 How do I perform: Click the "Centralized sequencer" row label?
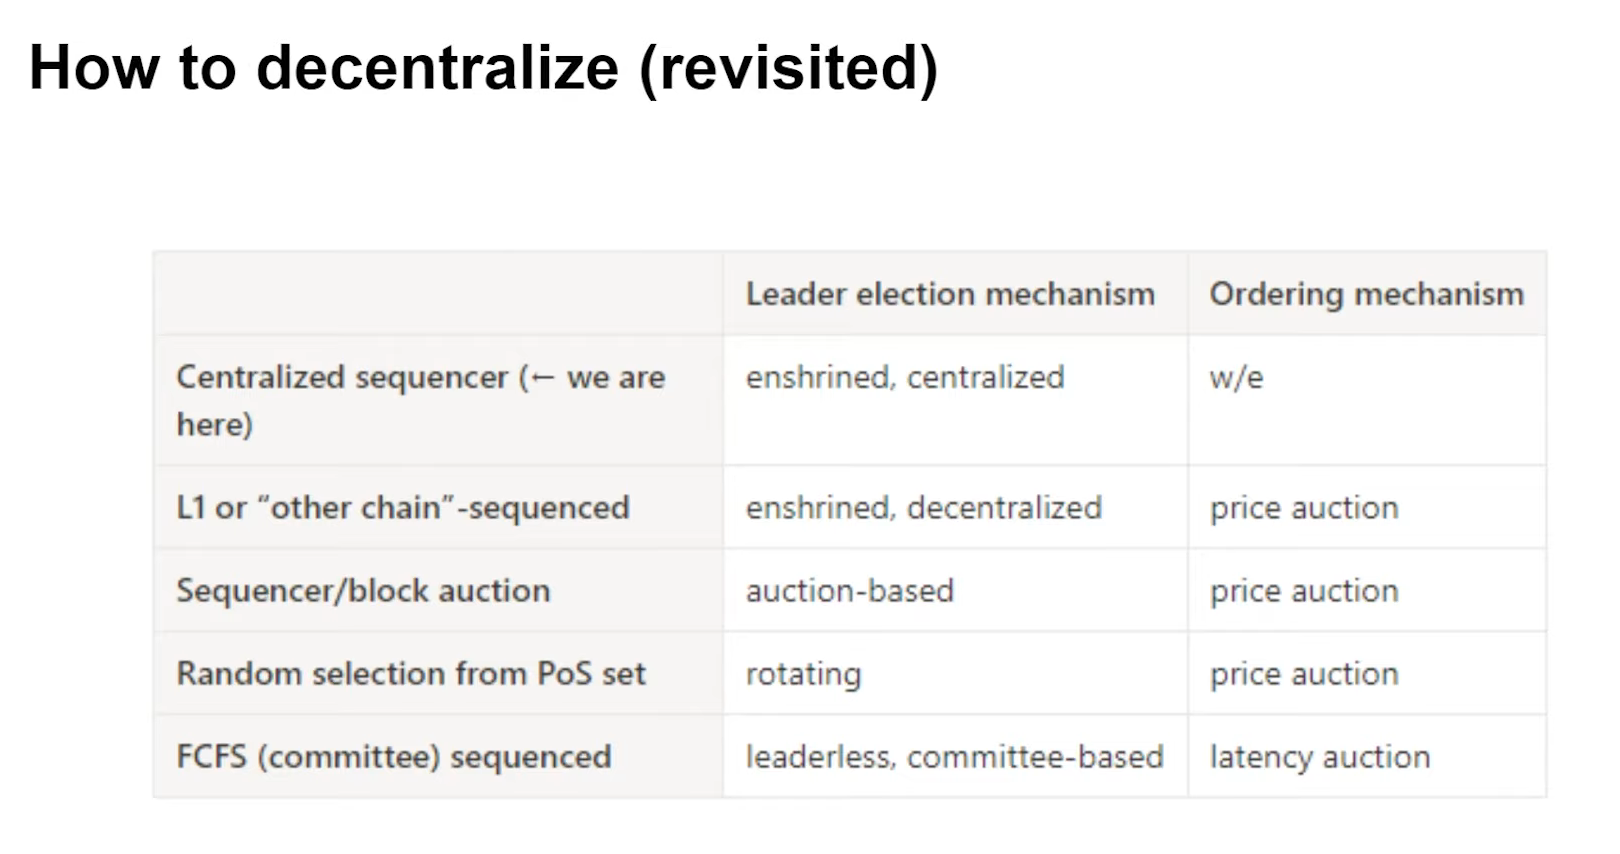342,378
